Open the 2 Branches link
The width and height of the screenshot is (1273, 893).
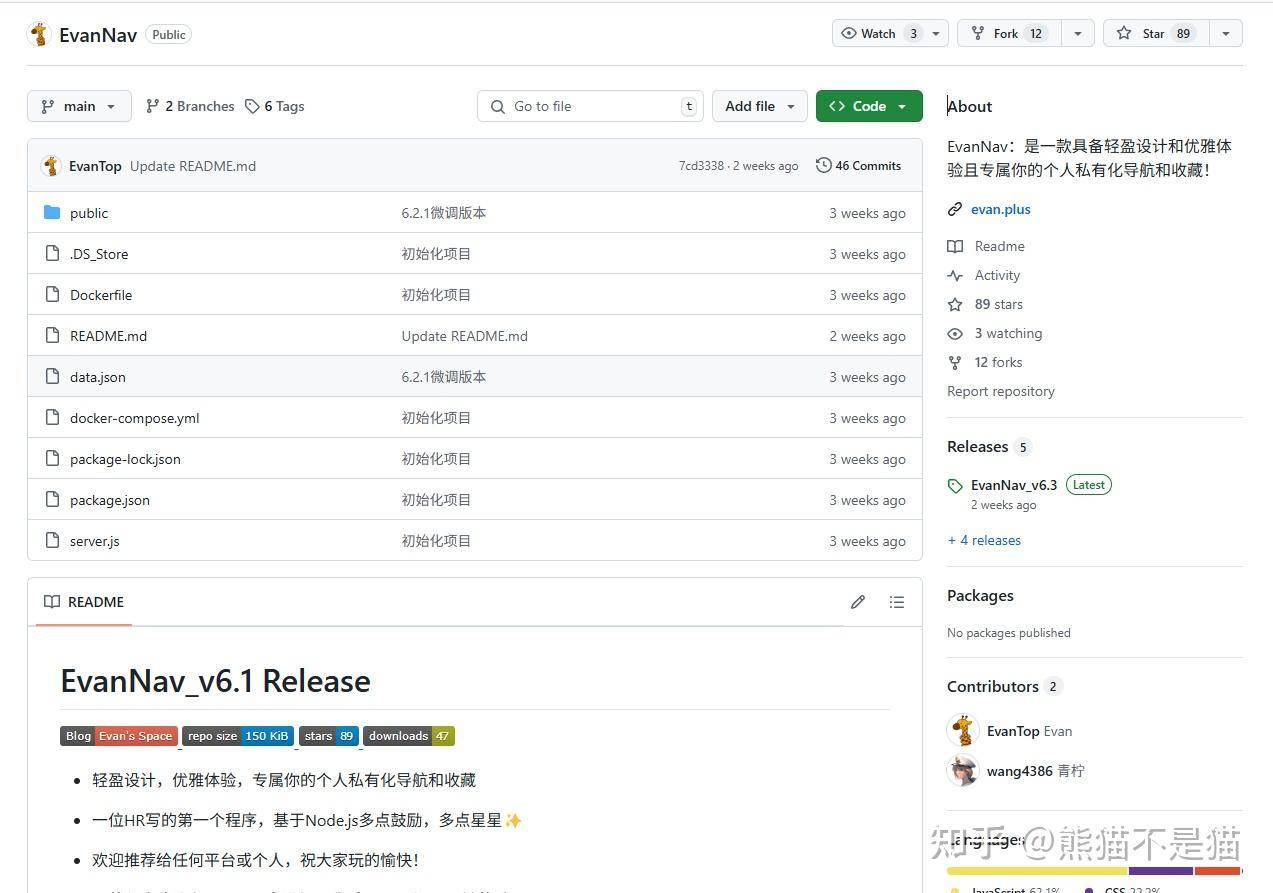pos(190,106)
